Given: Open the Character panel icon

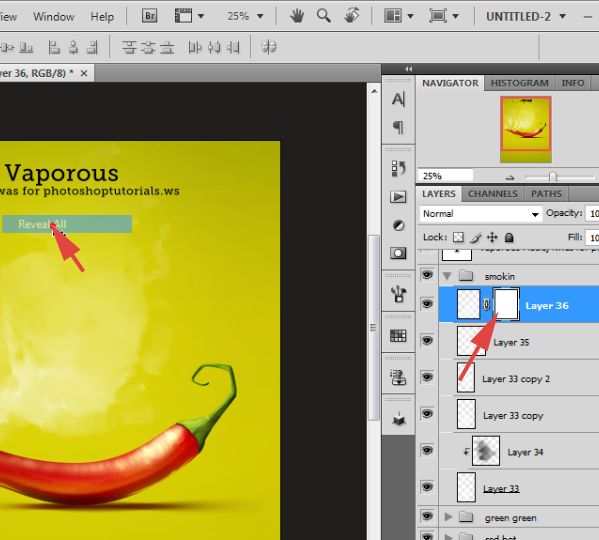Looking at the screenshot, I should coord(398,99).
